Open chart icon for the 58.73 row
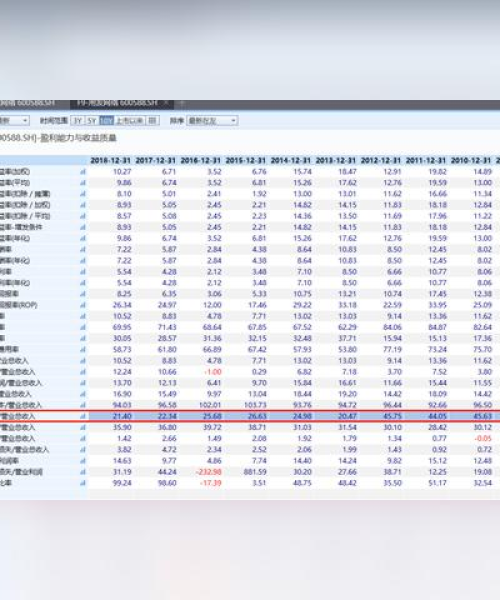 point(83,349)
